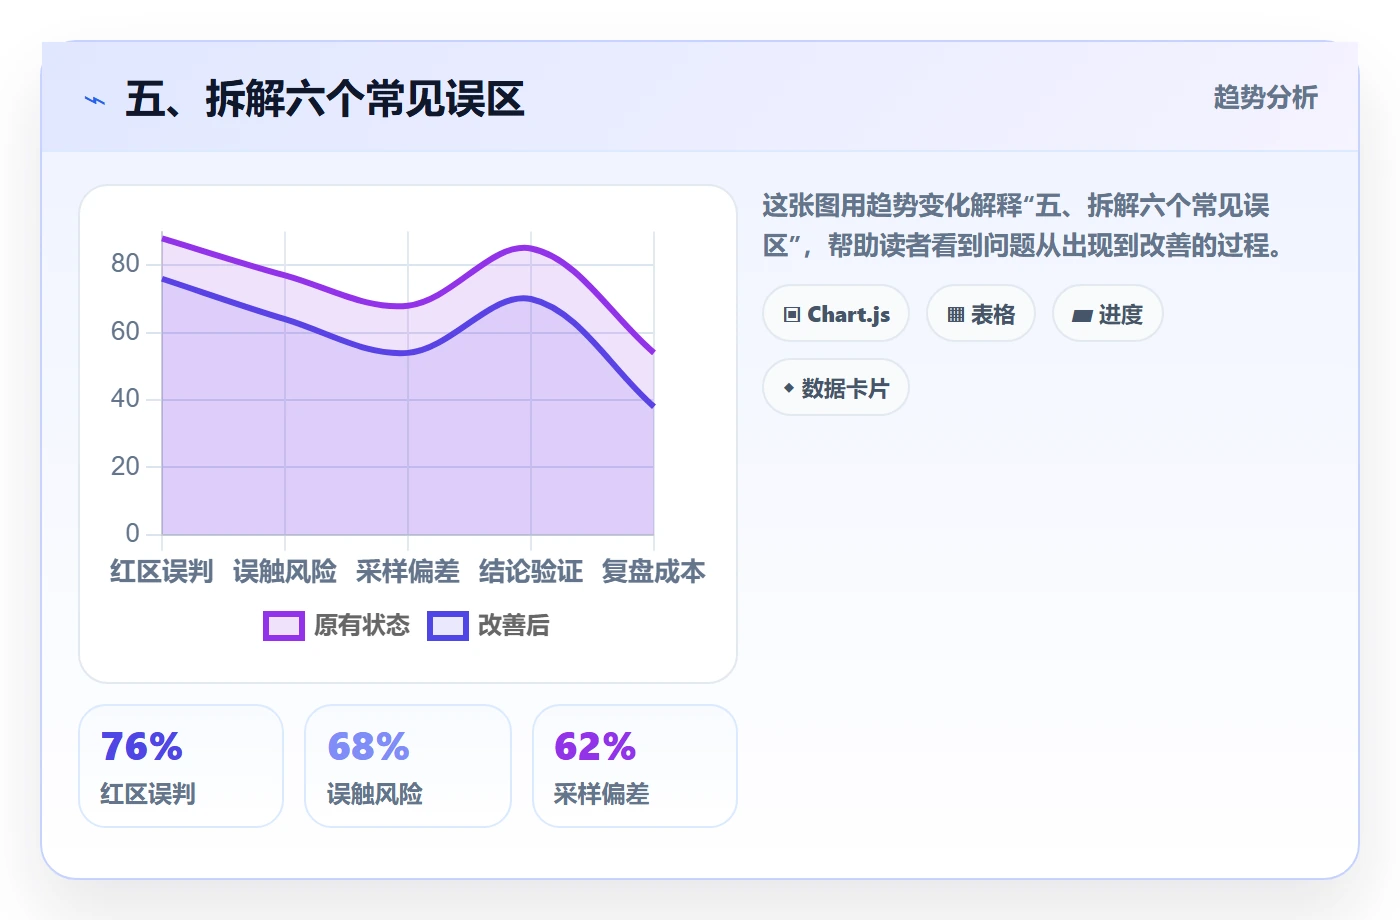Click the 复盘成本 x-axis label
Viewport: 1400px width, 920px height.
tap(654, 572)
